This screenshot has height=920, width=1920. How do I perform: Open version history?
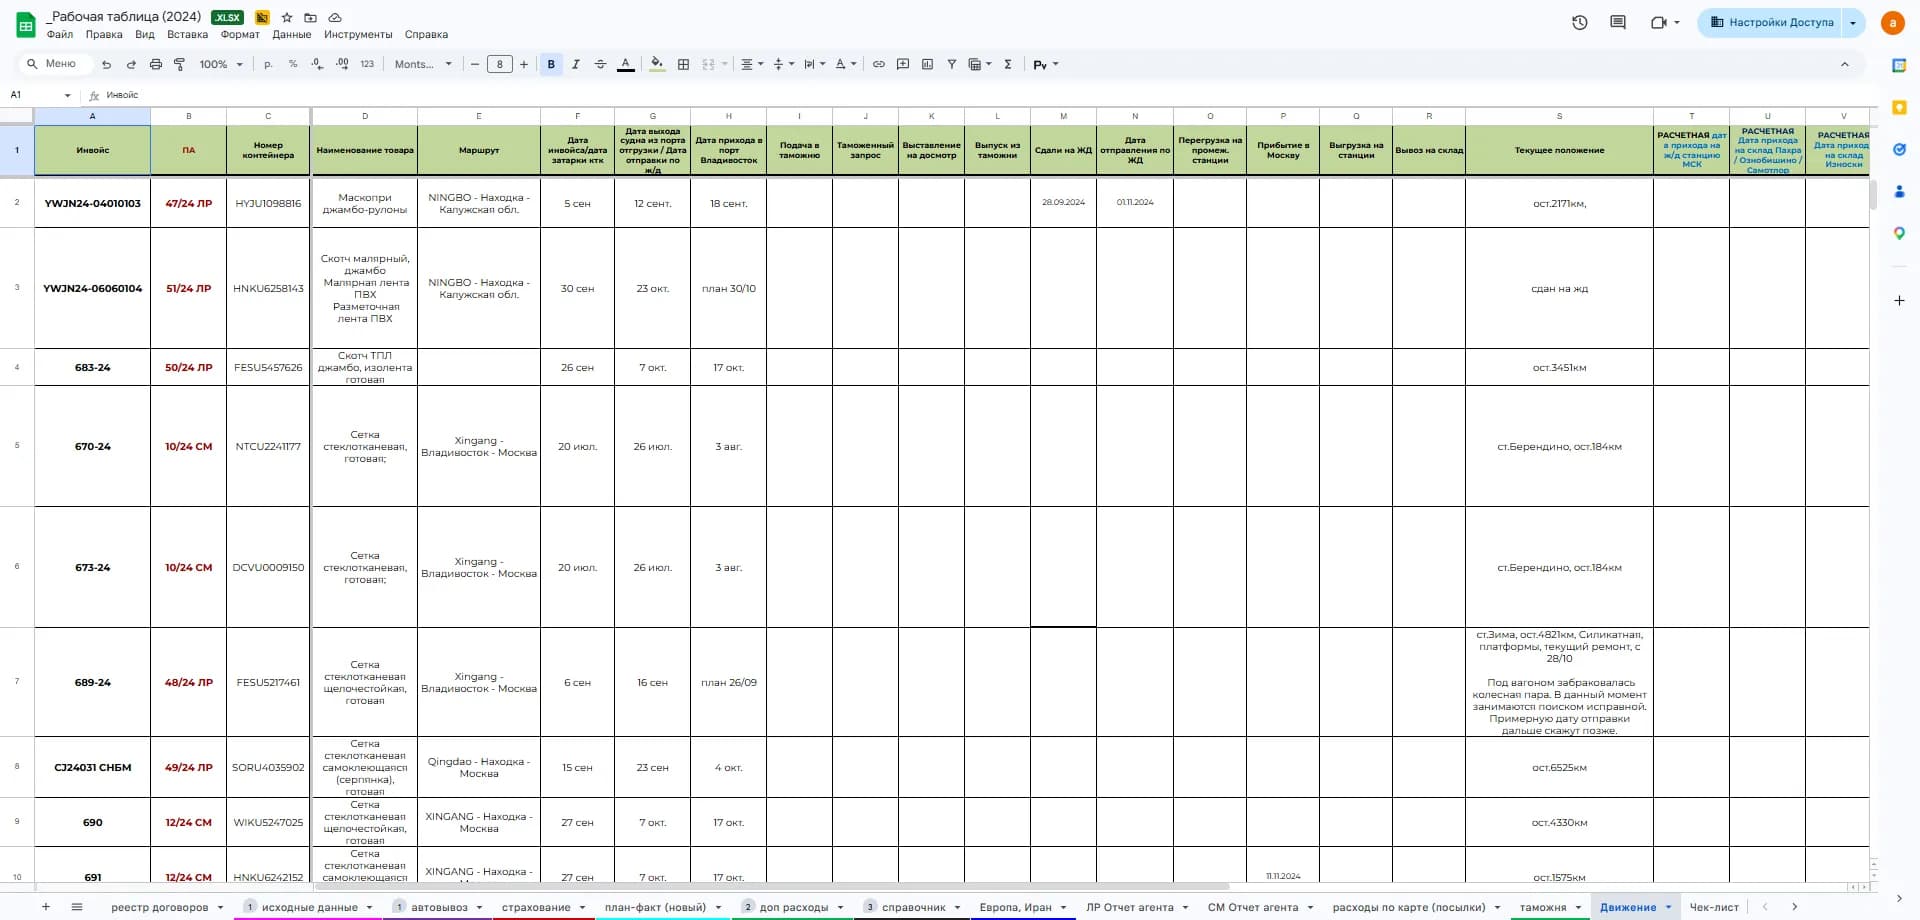pyautogui.click(x=1580, y=22)
